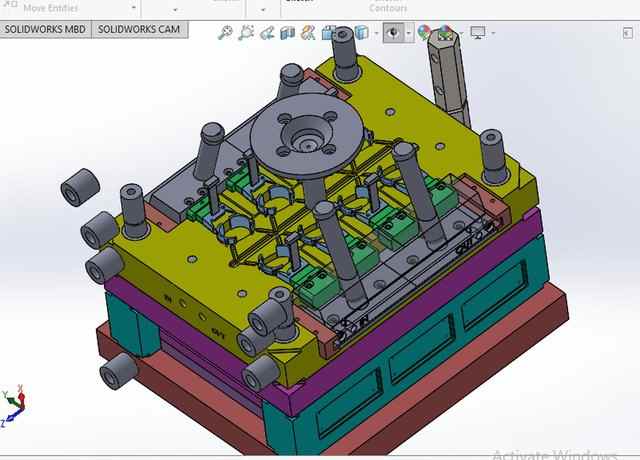
Task: Toggle Hide/Show Items eye button
Action: pyautogui.click(x=393, y=33)
